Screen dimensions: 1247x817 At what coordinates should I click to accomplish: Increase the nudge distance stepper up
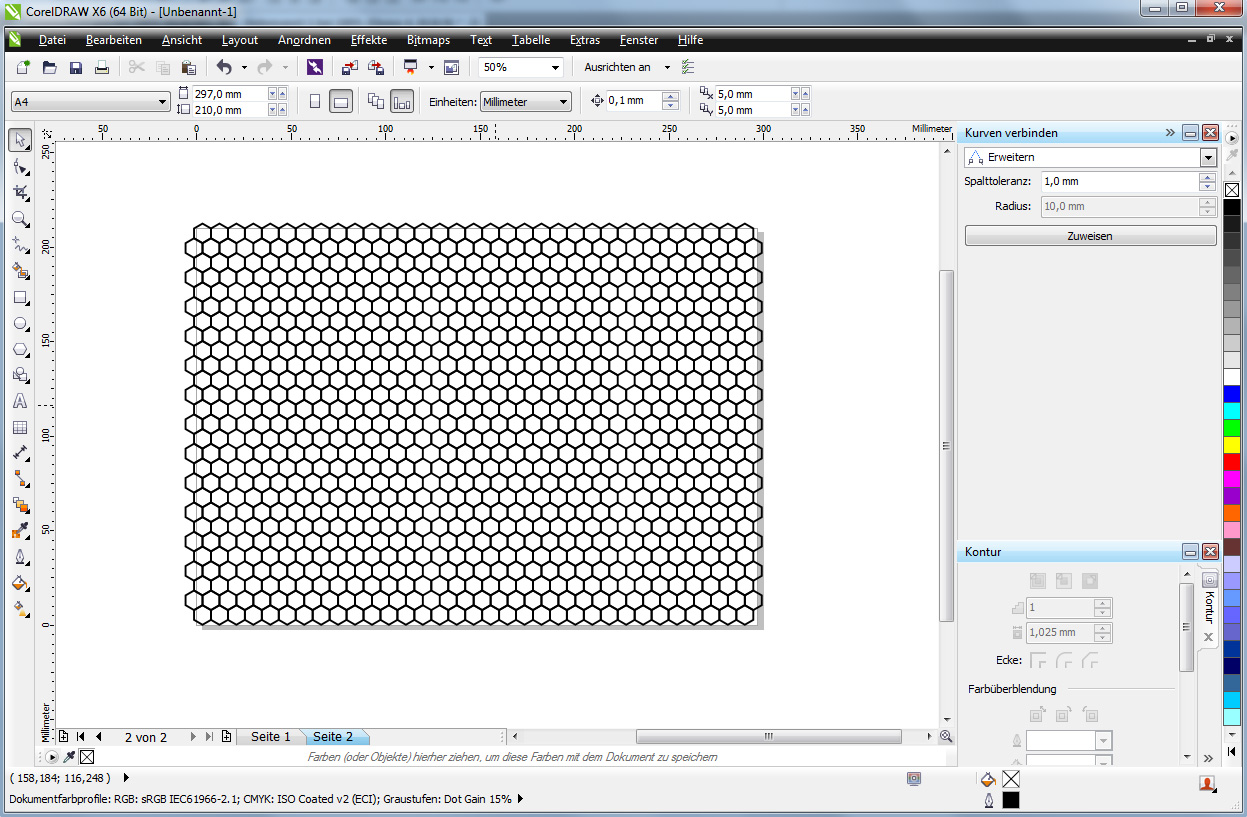coord(671,96)
